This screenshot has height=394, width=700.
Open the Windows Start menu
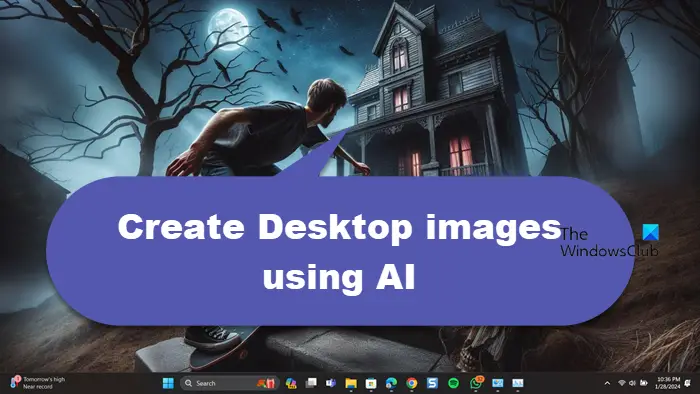click(168, 383)
